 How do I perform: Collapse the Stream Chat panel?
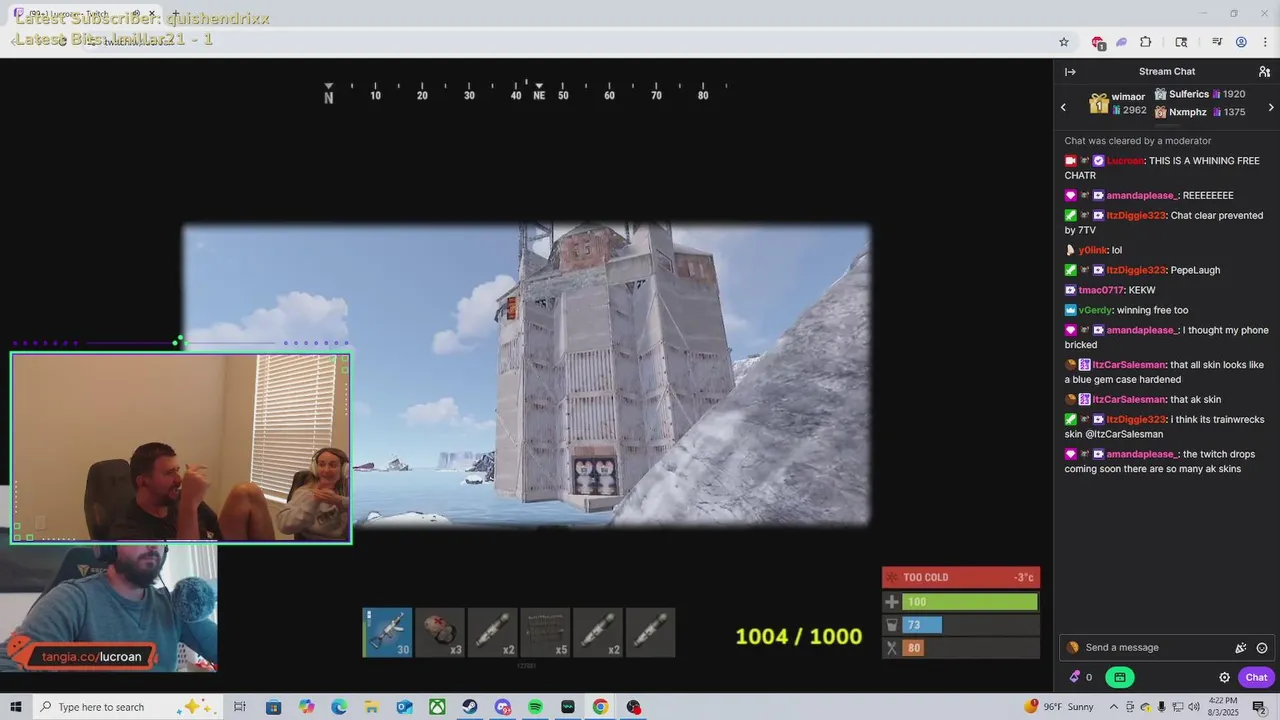1070,72
